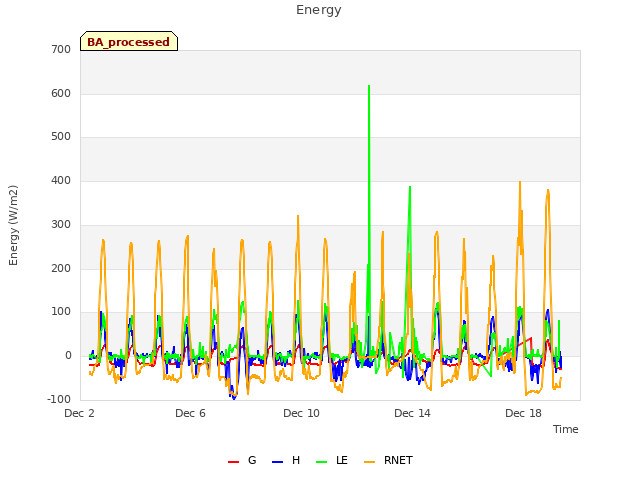Click the BA_processed label box
Viewport: 640px width, 480px height.
[129, 41]
